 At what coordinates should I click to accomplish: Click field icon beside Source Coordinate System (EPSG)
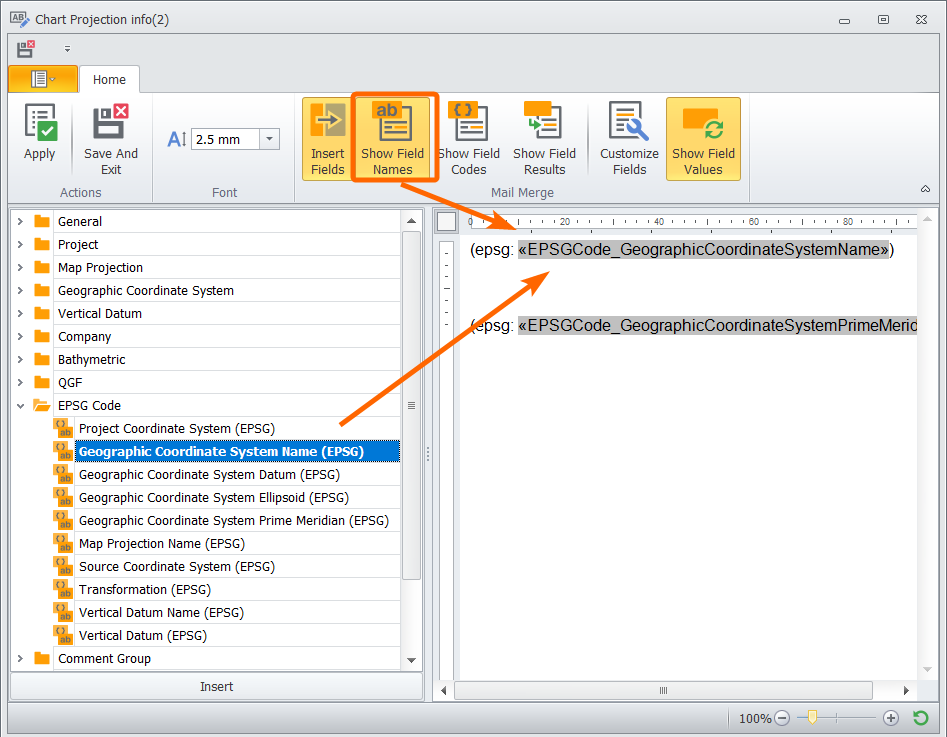tap(63, 566)
